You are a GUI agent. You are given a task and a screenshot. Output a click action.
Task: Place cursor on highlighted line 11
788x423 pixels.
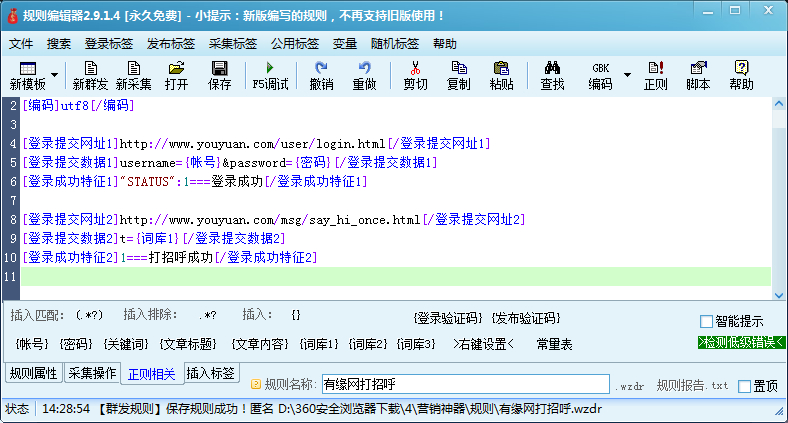tap(396, 276)
